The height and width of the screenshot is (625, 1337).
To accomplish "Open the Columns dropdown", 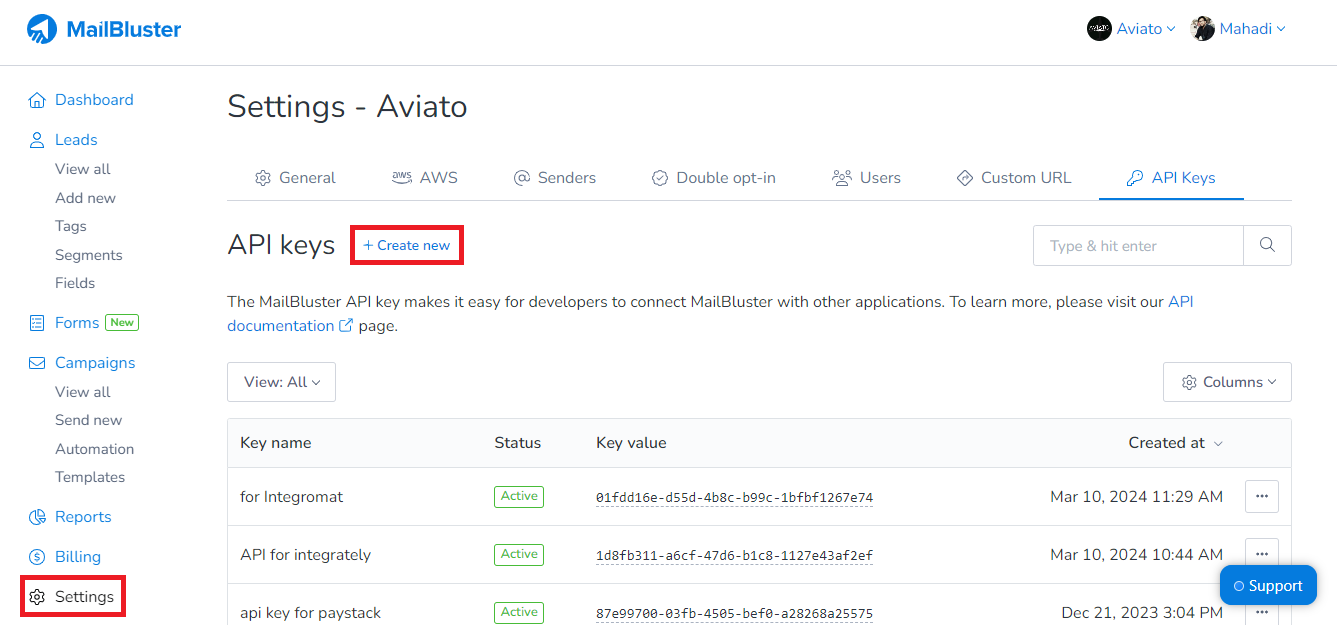I will (1227, 382).
